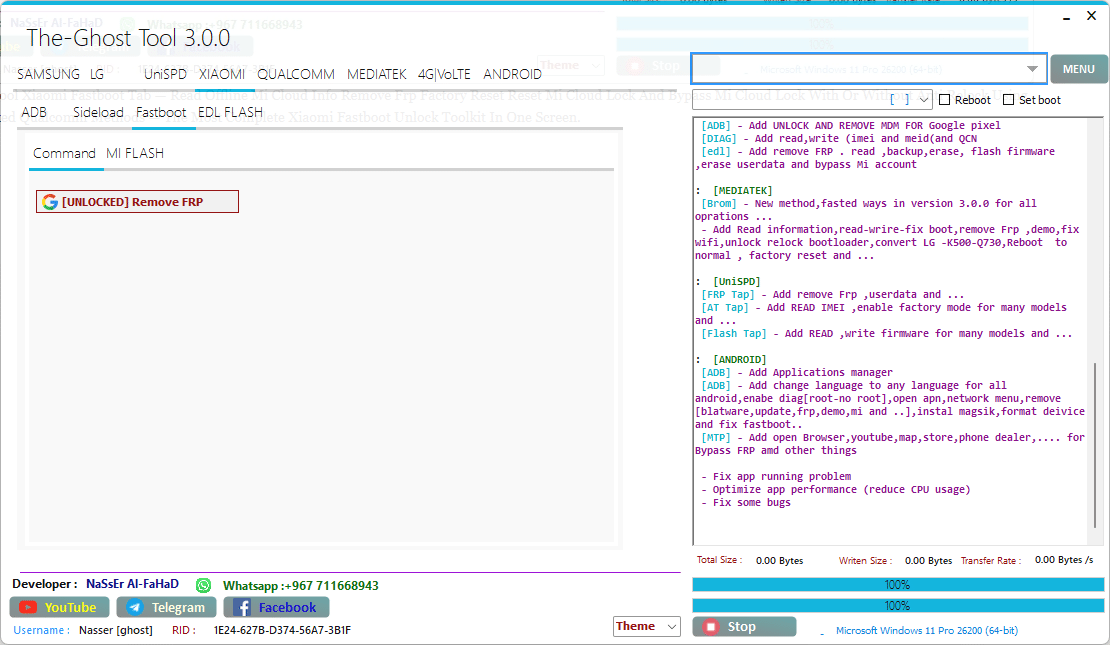The height and width of the screenshot is (645, 1110).
Task: Minimize the Ghost Tool window
Action: click(x=1066, y=17)
